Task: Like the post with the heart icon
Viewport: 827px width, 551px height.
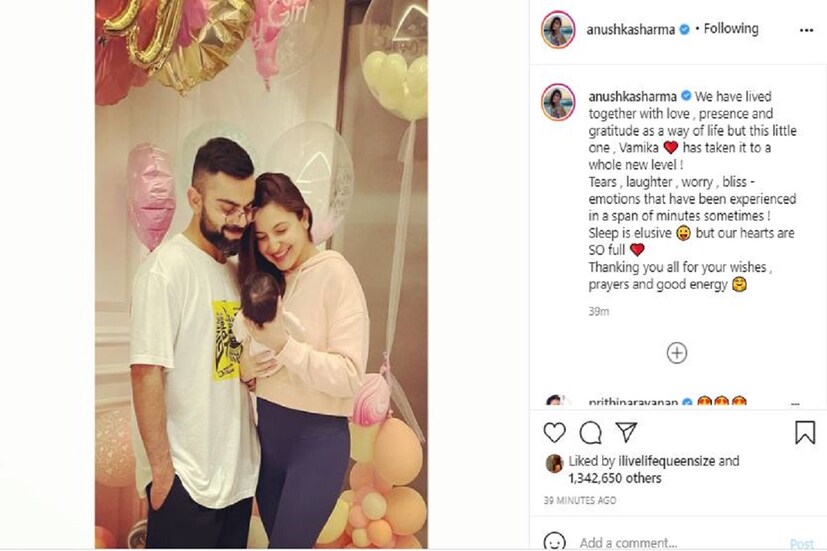Action: [554, 433]
